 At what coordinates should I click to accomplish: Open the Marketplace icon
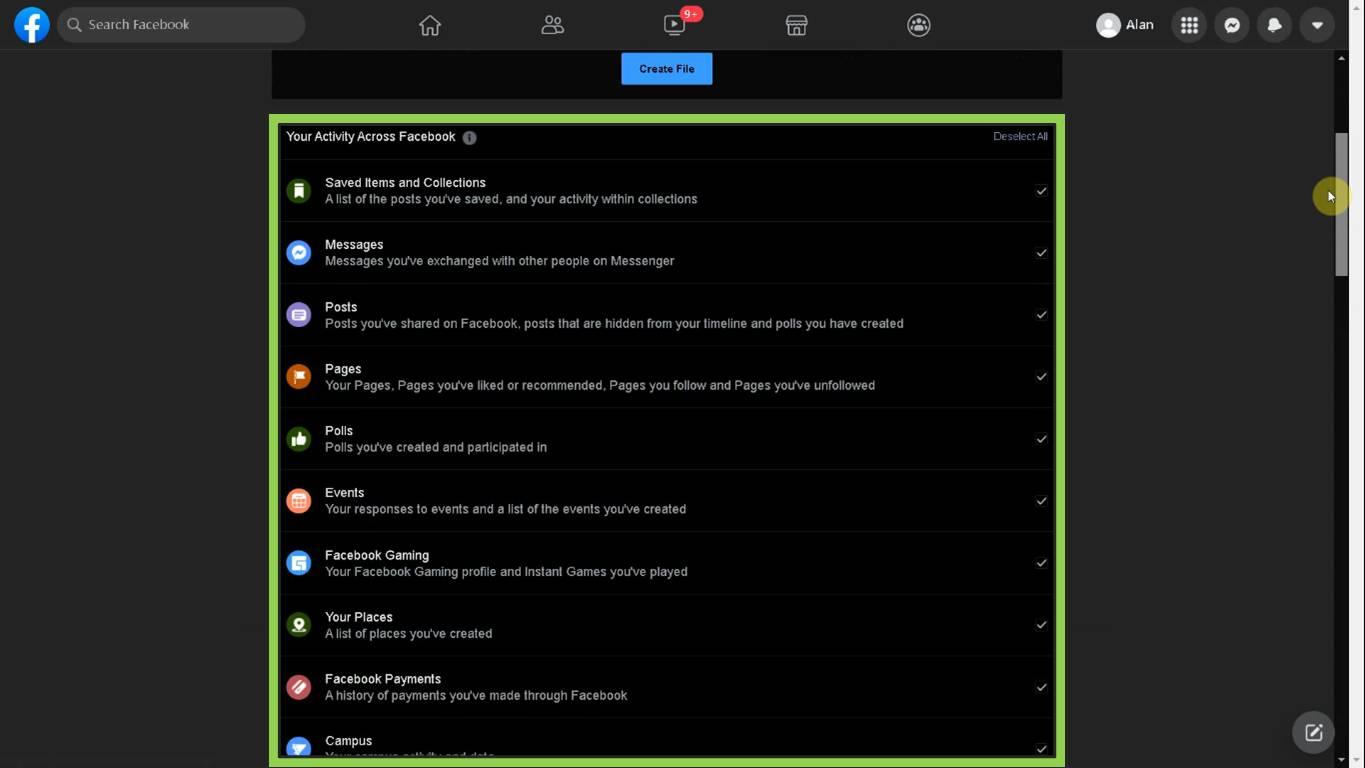pyautogui.click(x=796, y=25)
